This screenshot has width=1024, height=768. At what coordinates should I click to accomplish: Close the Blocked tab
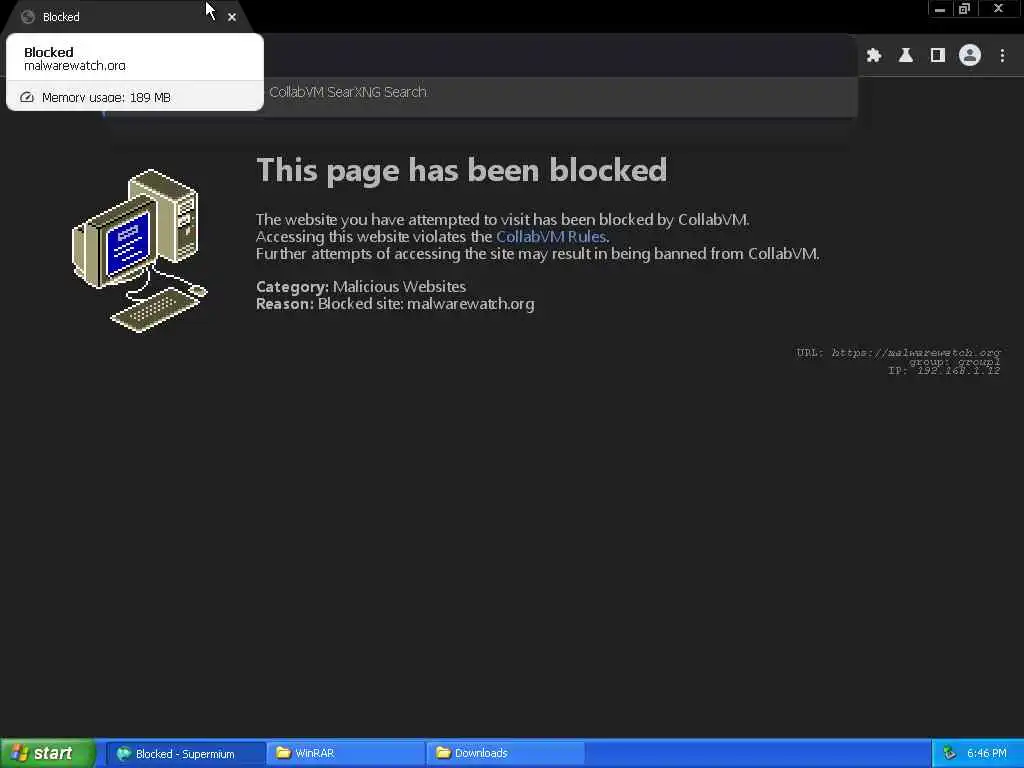pyautogui.click(x=232, y=17)
